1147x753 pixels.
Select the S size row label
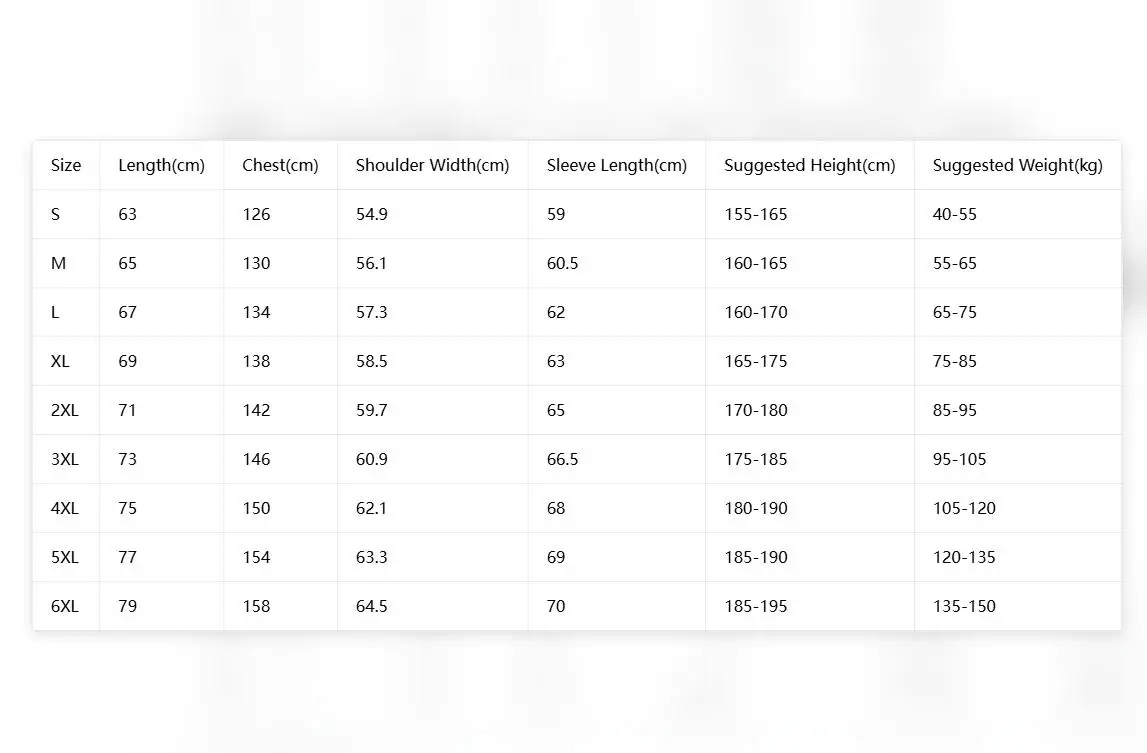pos(56,214)
